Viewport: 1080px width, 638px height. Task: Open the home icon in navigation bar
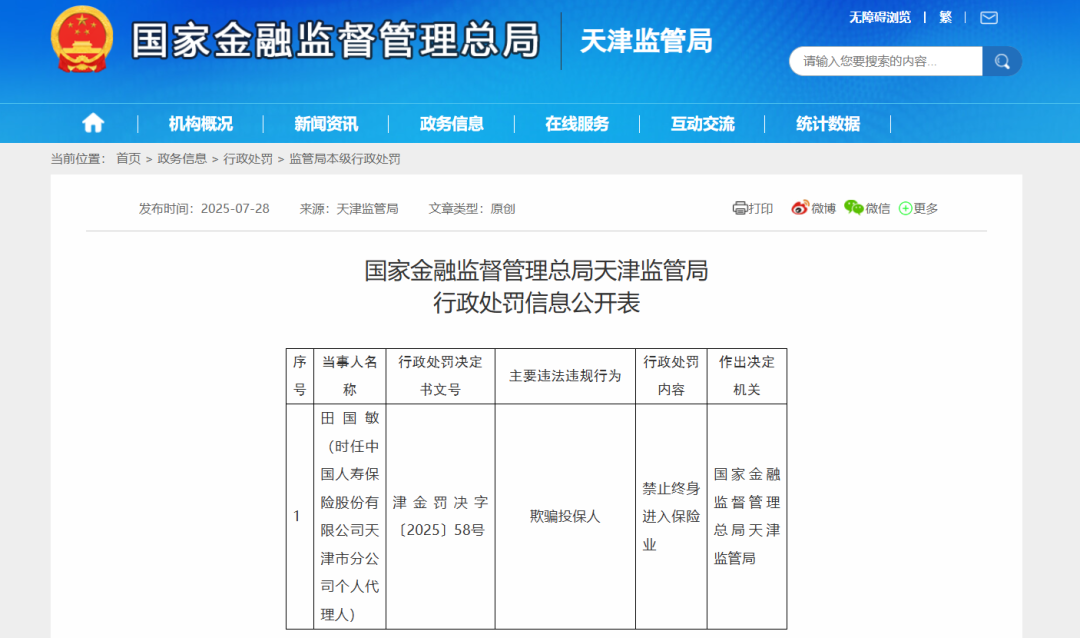tap(93, 123)
